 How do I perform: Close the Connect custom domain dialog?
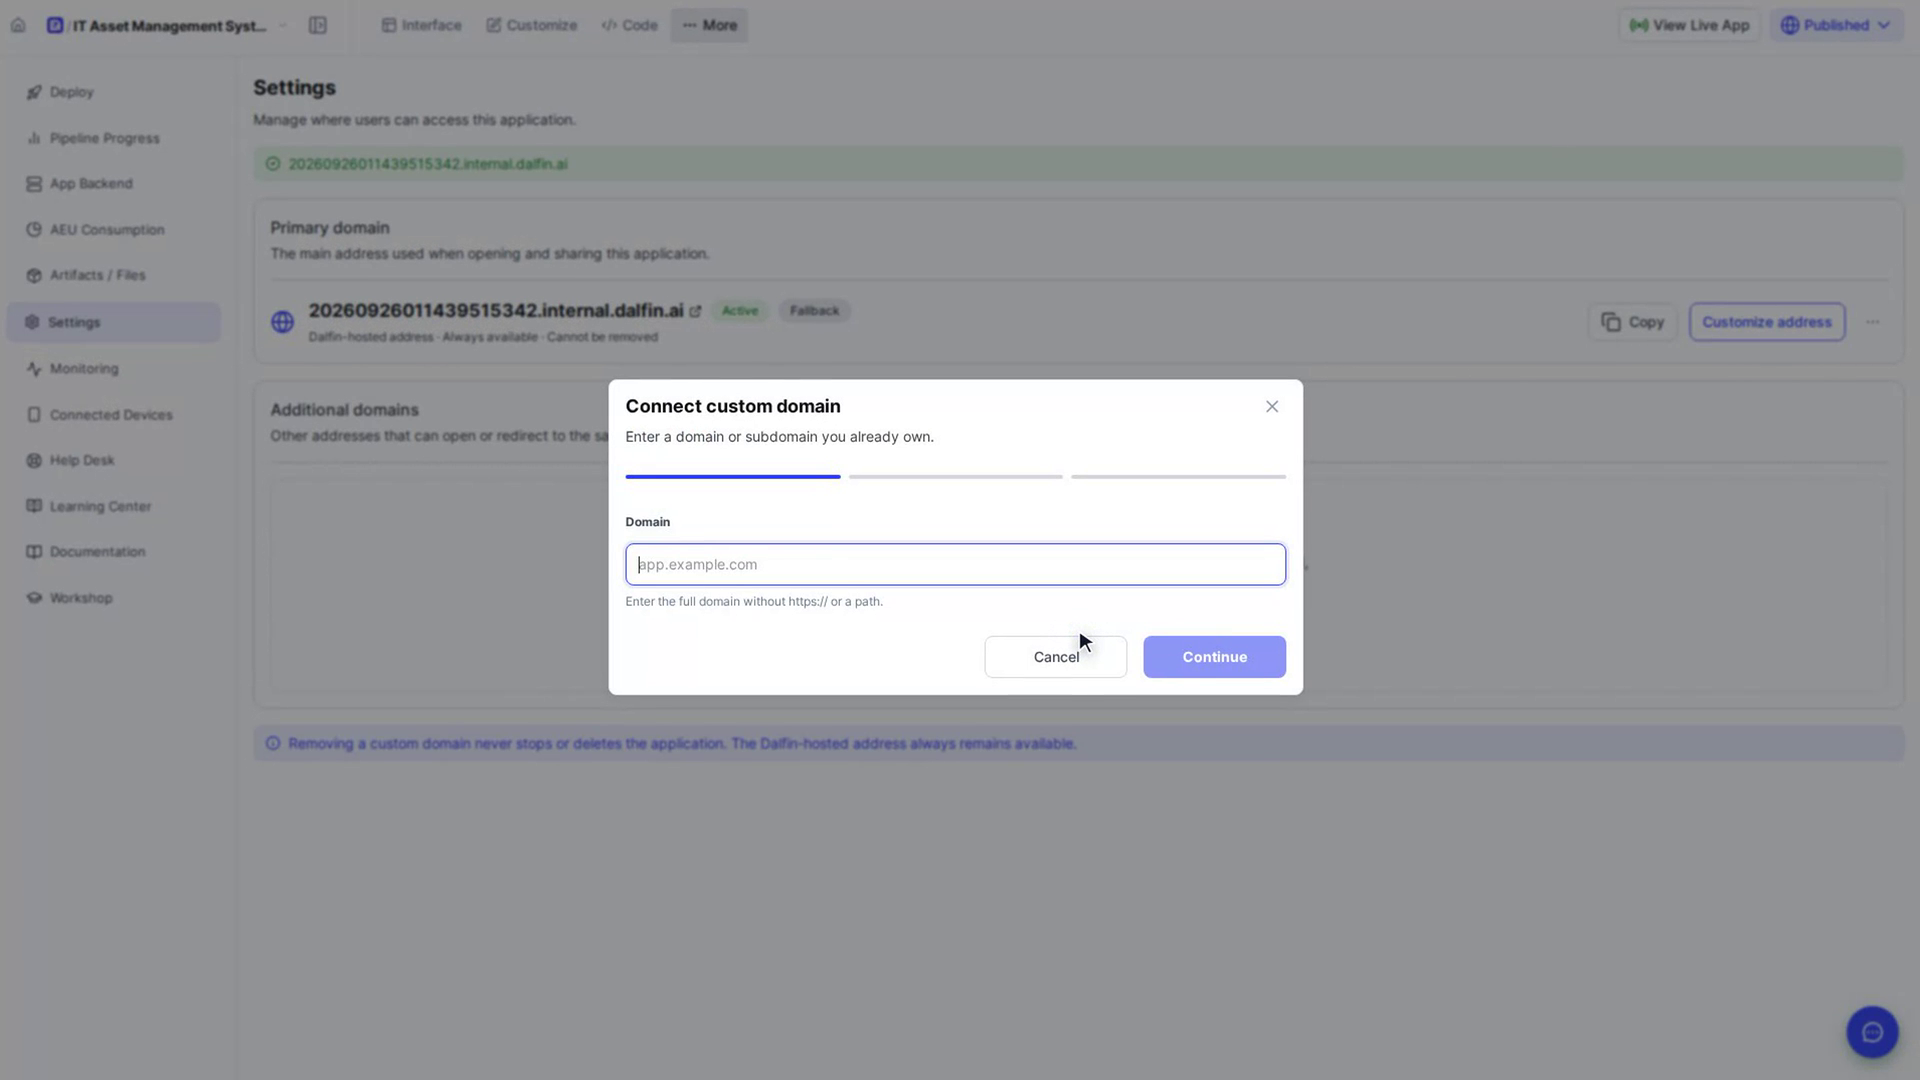coord(1271,406)
